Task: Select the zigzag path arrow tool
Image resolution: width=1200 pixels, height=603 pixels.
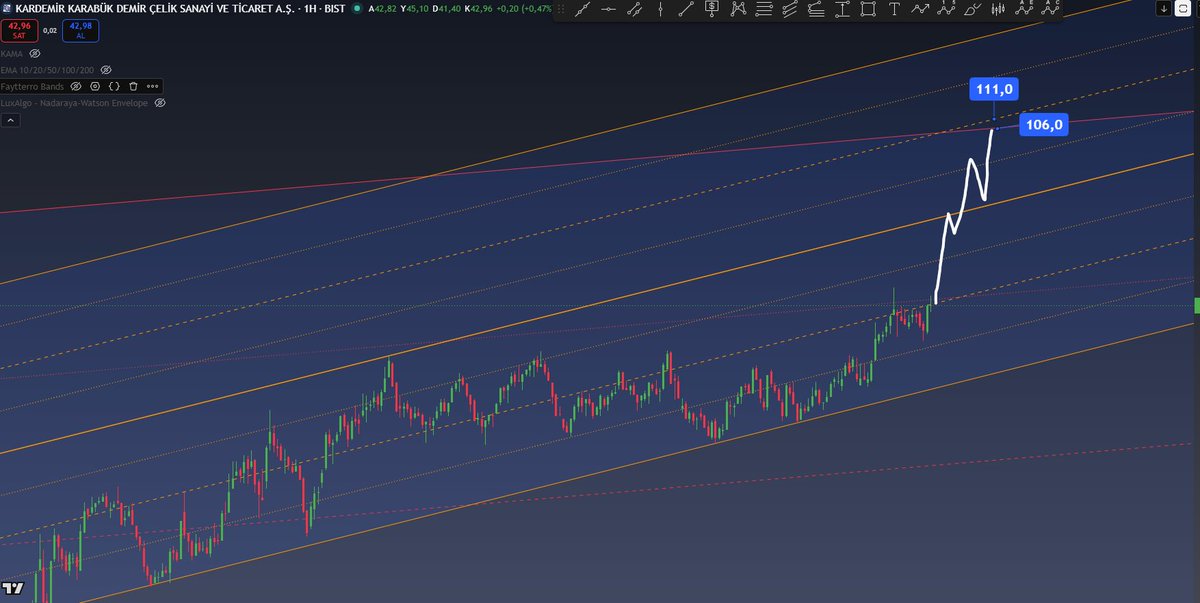Action: (920, 8)
